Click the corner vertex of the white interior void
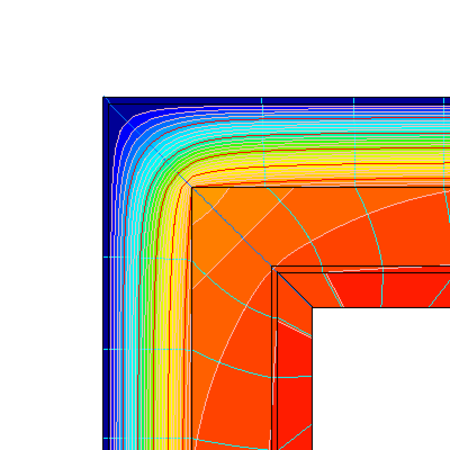Screen dimensions: 450x450 [x=312, y=307]
